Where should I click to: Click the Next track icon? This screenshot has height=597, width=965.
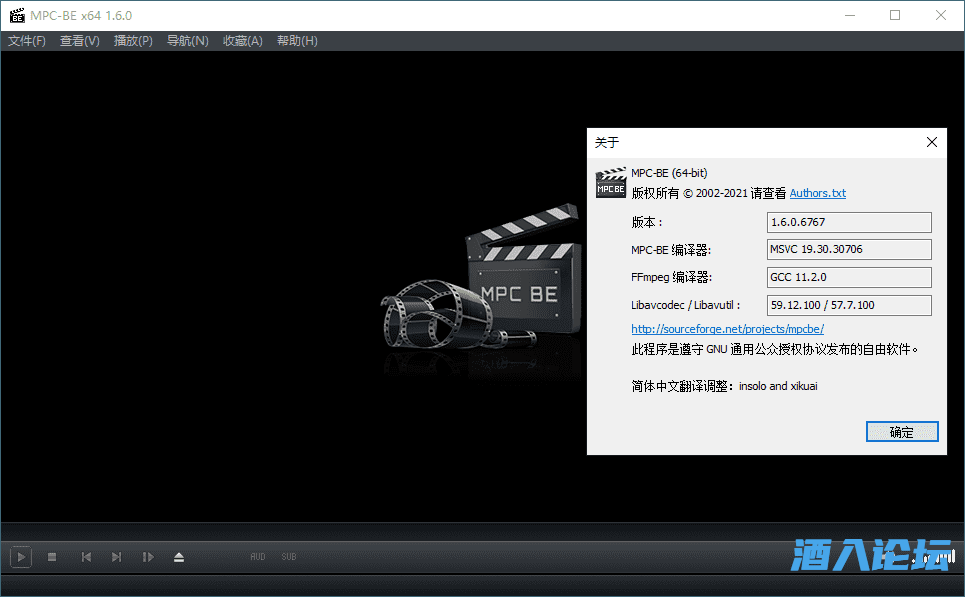[116, 557]
